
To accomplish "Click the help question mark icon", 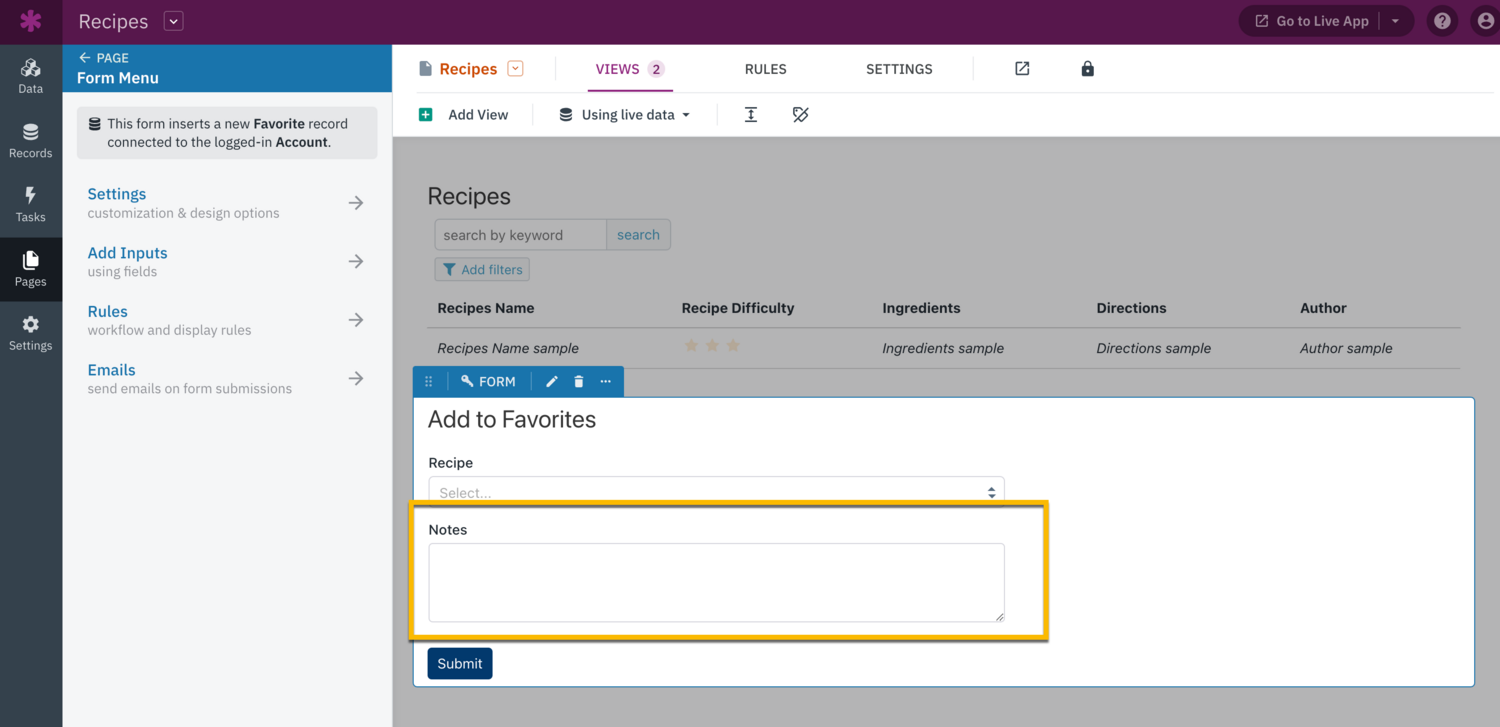I will pyautogui.click(x=1442, y=21).
